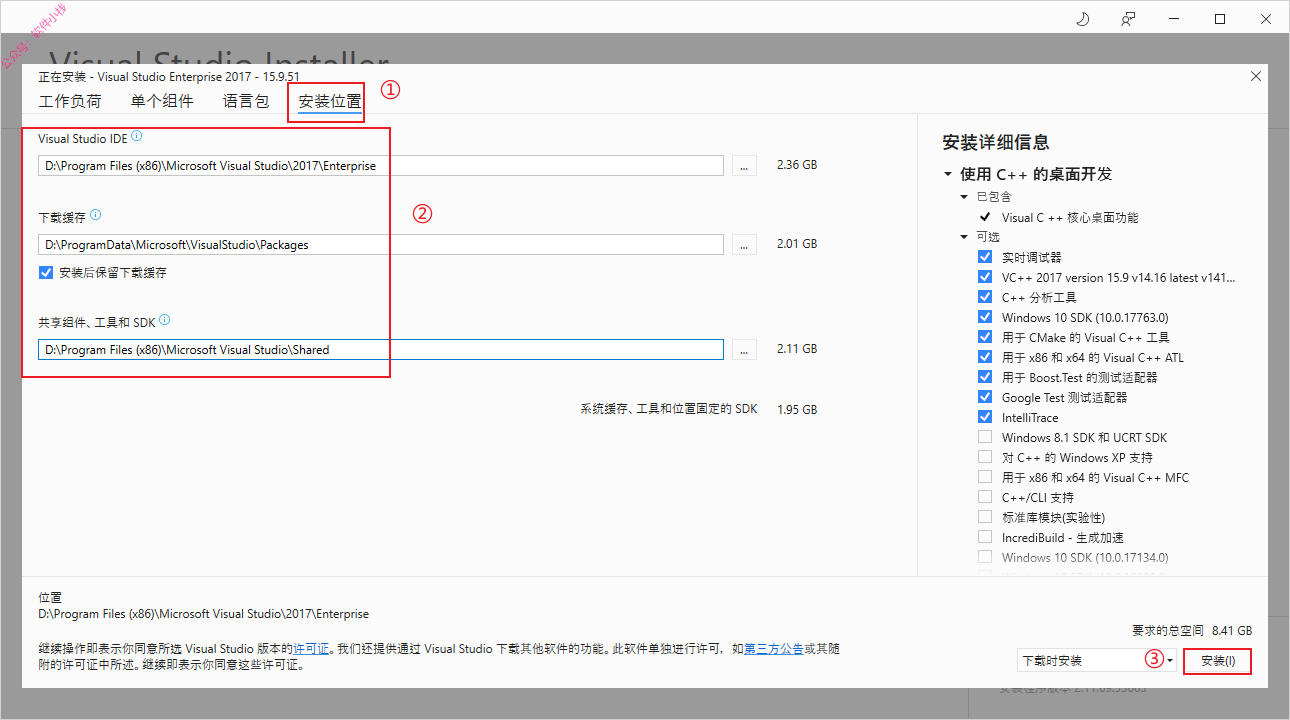This screenshot has height=720, width=1290.
Task: Click the Visual Studio IDE path field
Action: coord(381,166)
